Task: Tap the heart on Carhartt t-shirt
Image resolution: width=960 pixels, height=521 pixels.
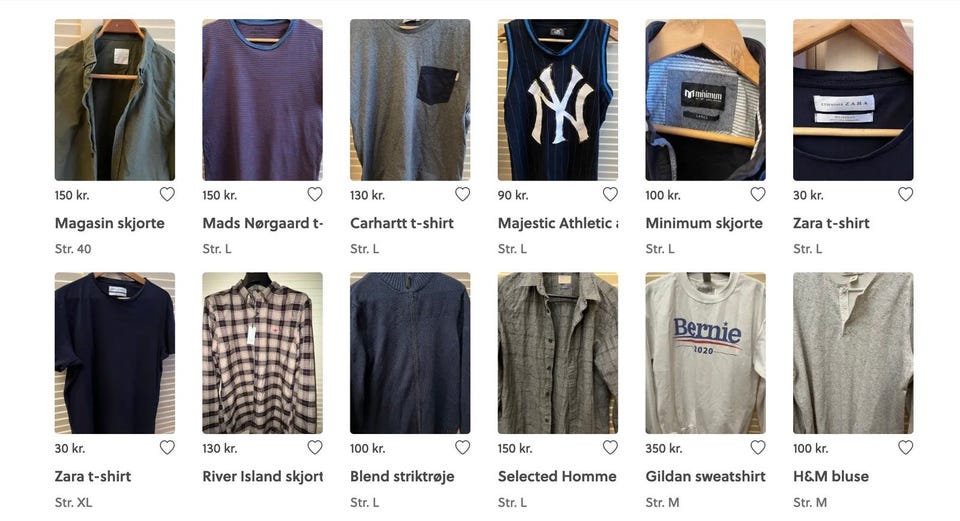Action: (x=462, y=194)
